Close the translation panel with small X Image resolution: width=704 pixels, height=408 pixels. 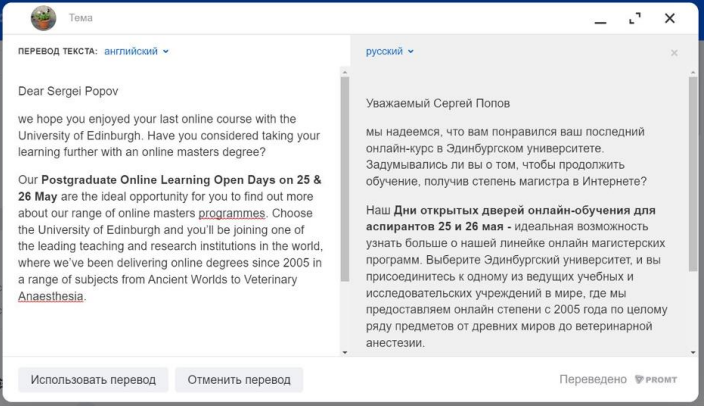pos(674,53)
